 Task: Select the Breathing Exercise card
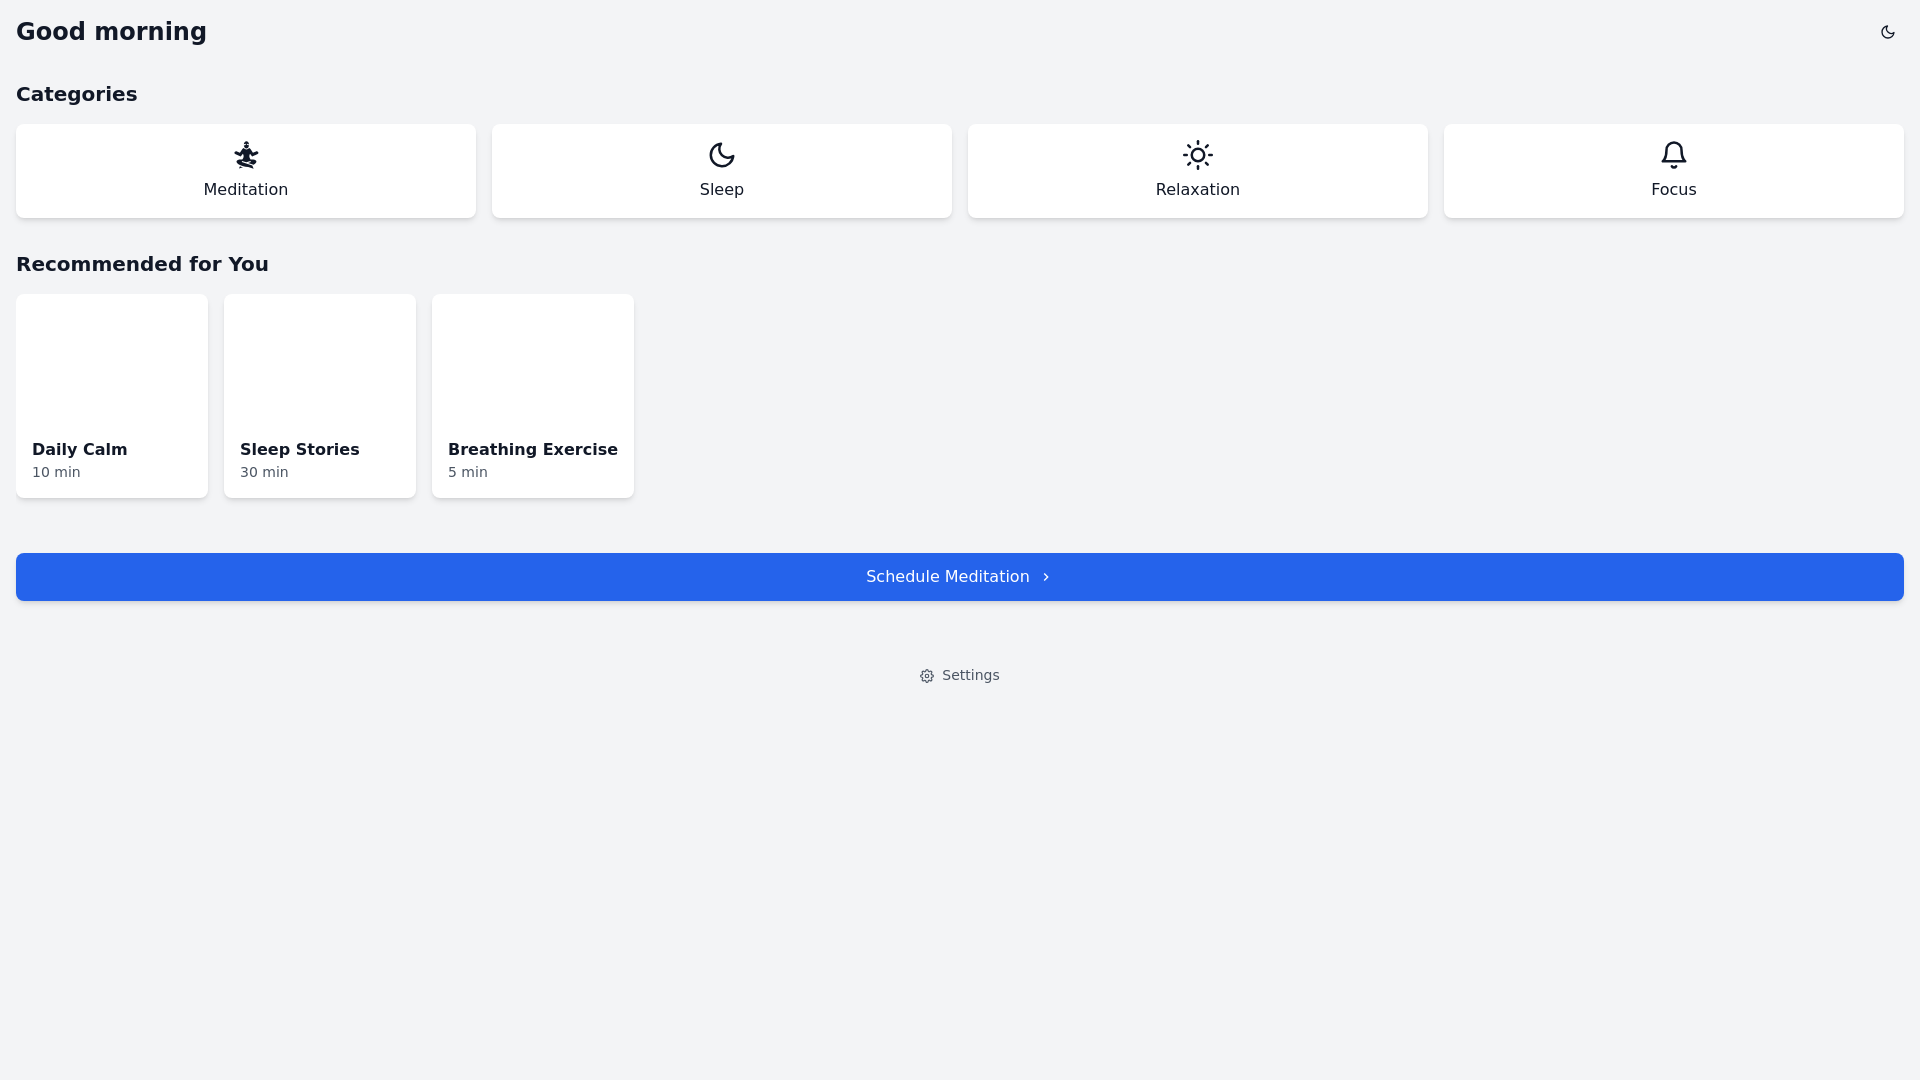(x=532, y=396)
